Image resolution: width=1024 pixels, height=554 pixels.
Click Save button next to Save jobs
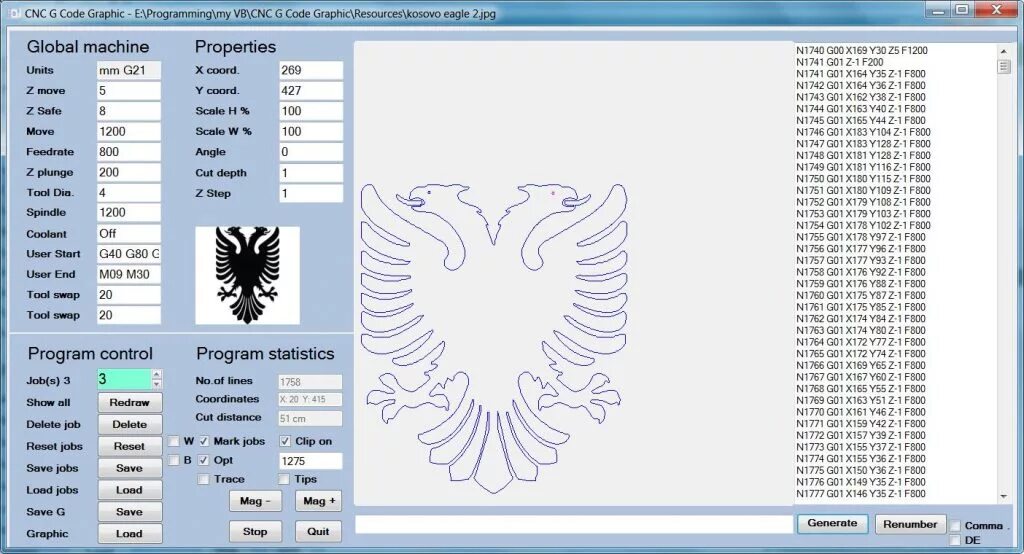pyautogui.click(x=129, y=468)
